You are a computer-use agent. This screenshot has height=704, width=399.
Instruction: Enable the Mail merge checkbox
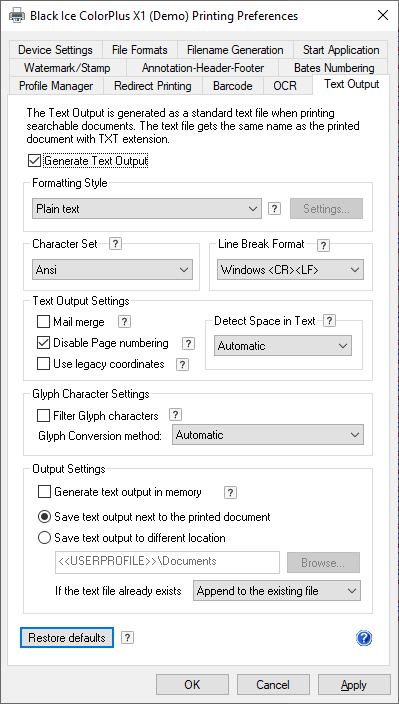click(44, 322)
